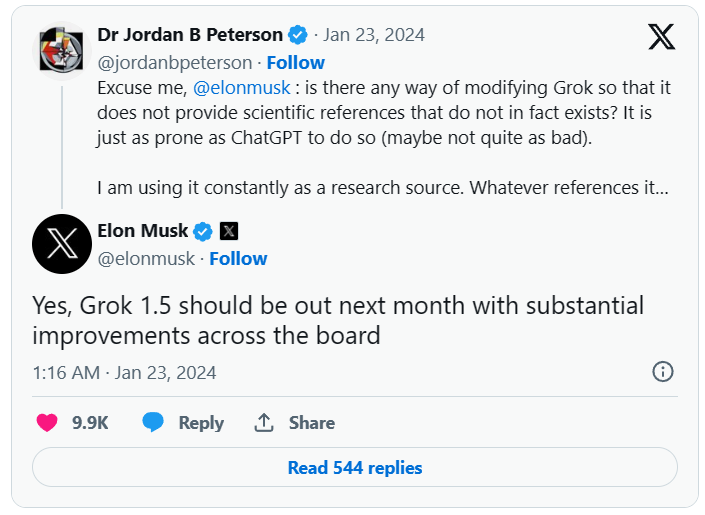
Task: Open Jordan B Peterson's profile avatar
Action: pyautogui.click(x=62, y=51)
